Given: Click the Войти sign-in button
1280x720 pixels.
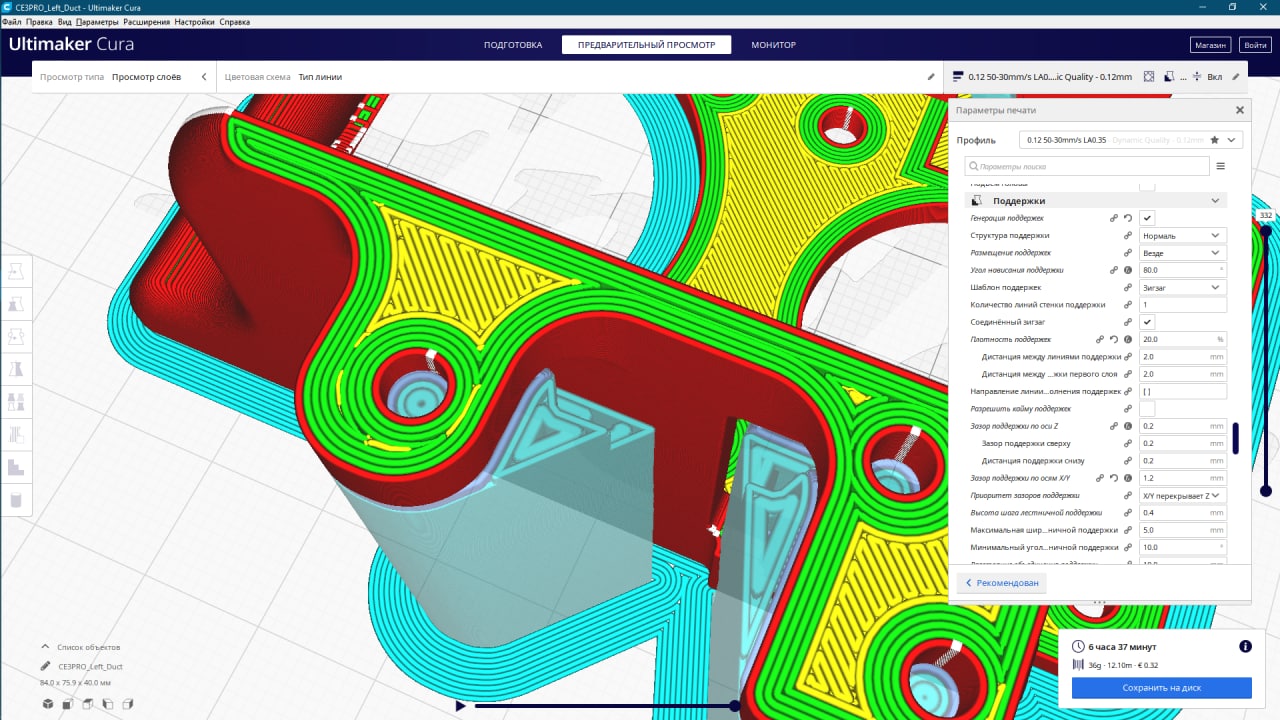Looking at the screenshot, I should (x=1254, y=45).
